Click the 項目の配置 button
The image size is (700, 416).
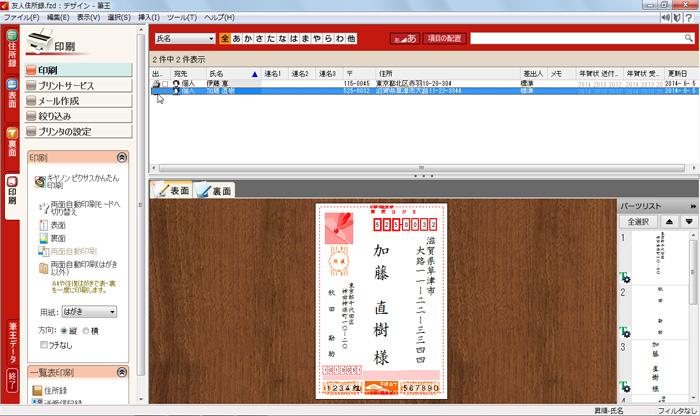click(444, 38)
